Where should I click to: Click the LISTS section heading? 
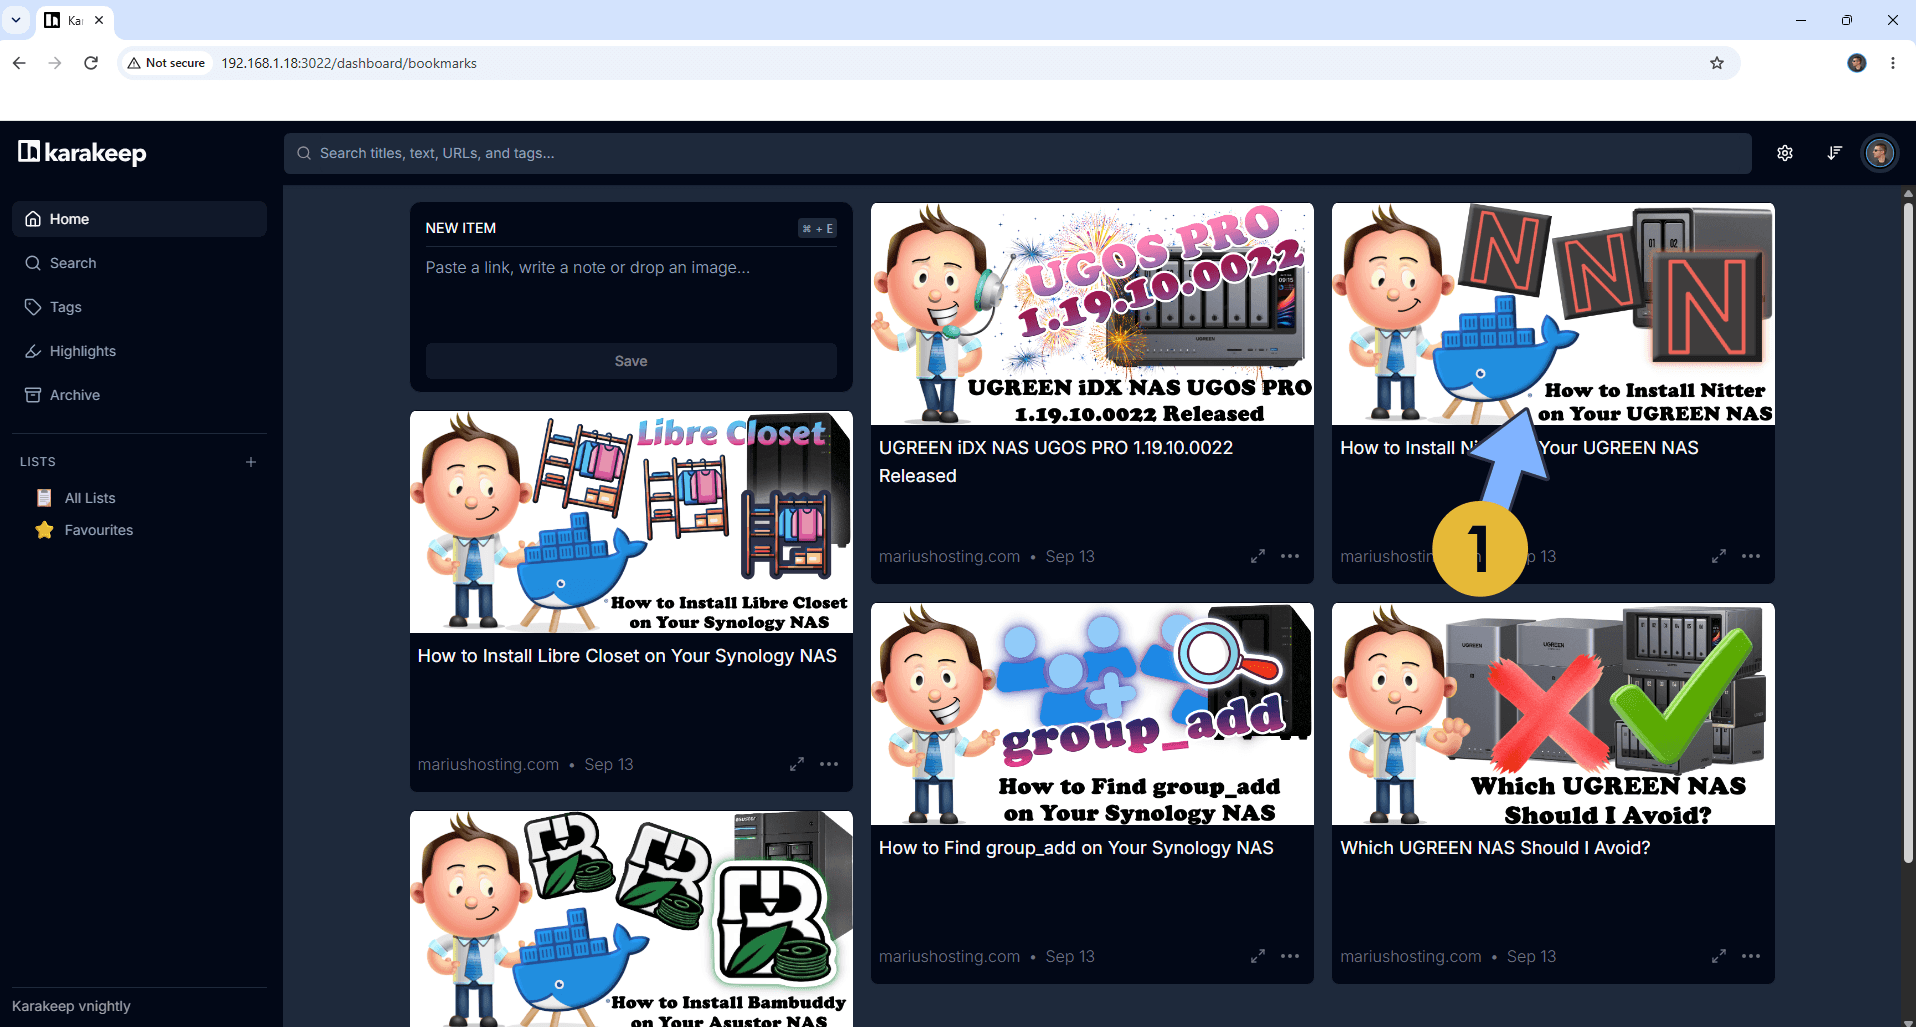[x=38, y=462]
